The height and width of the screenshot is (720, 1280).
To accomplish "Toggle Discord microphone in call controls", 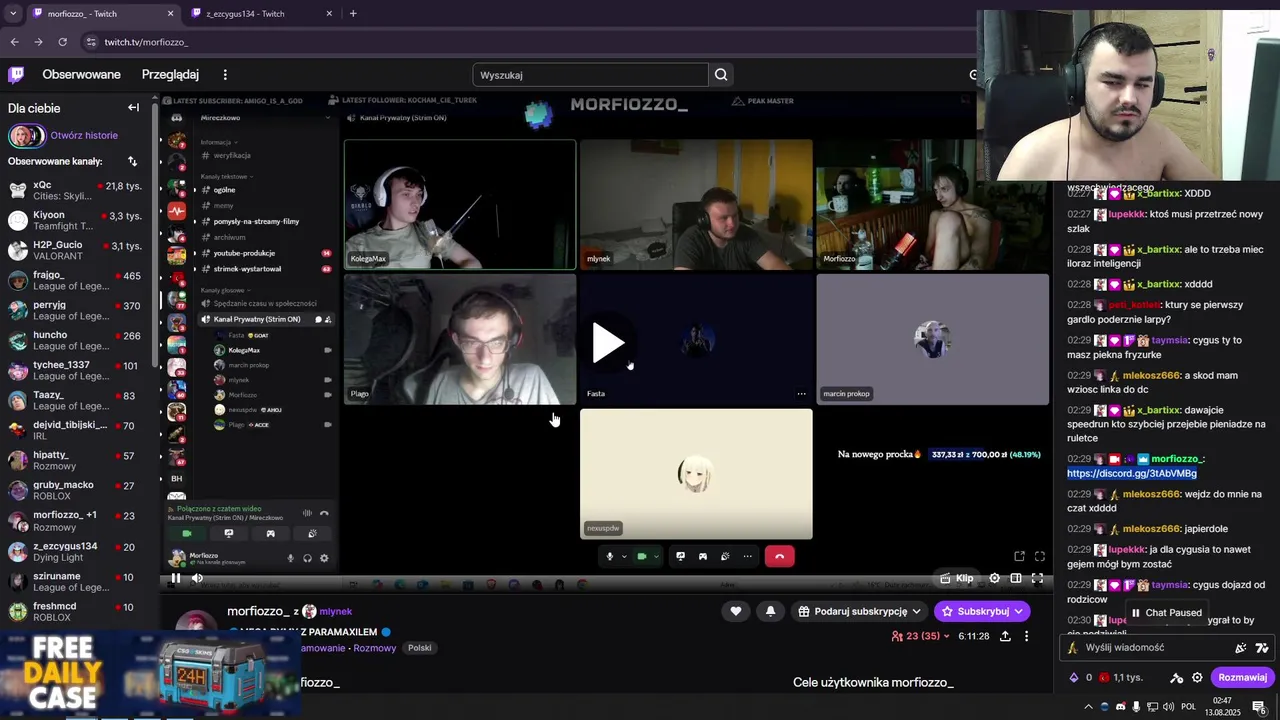I will (609, 557).
